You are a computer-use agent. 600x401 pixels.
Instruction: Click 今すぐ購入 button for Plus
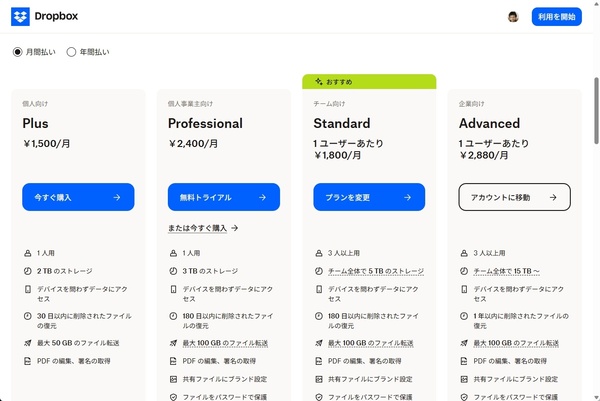tap(78, 197)
